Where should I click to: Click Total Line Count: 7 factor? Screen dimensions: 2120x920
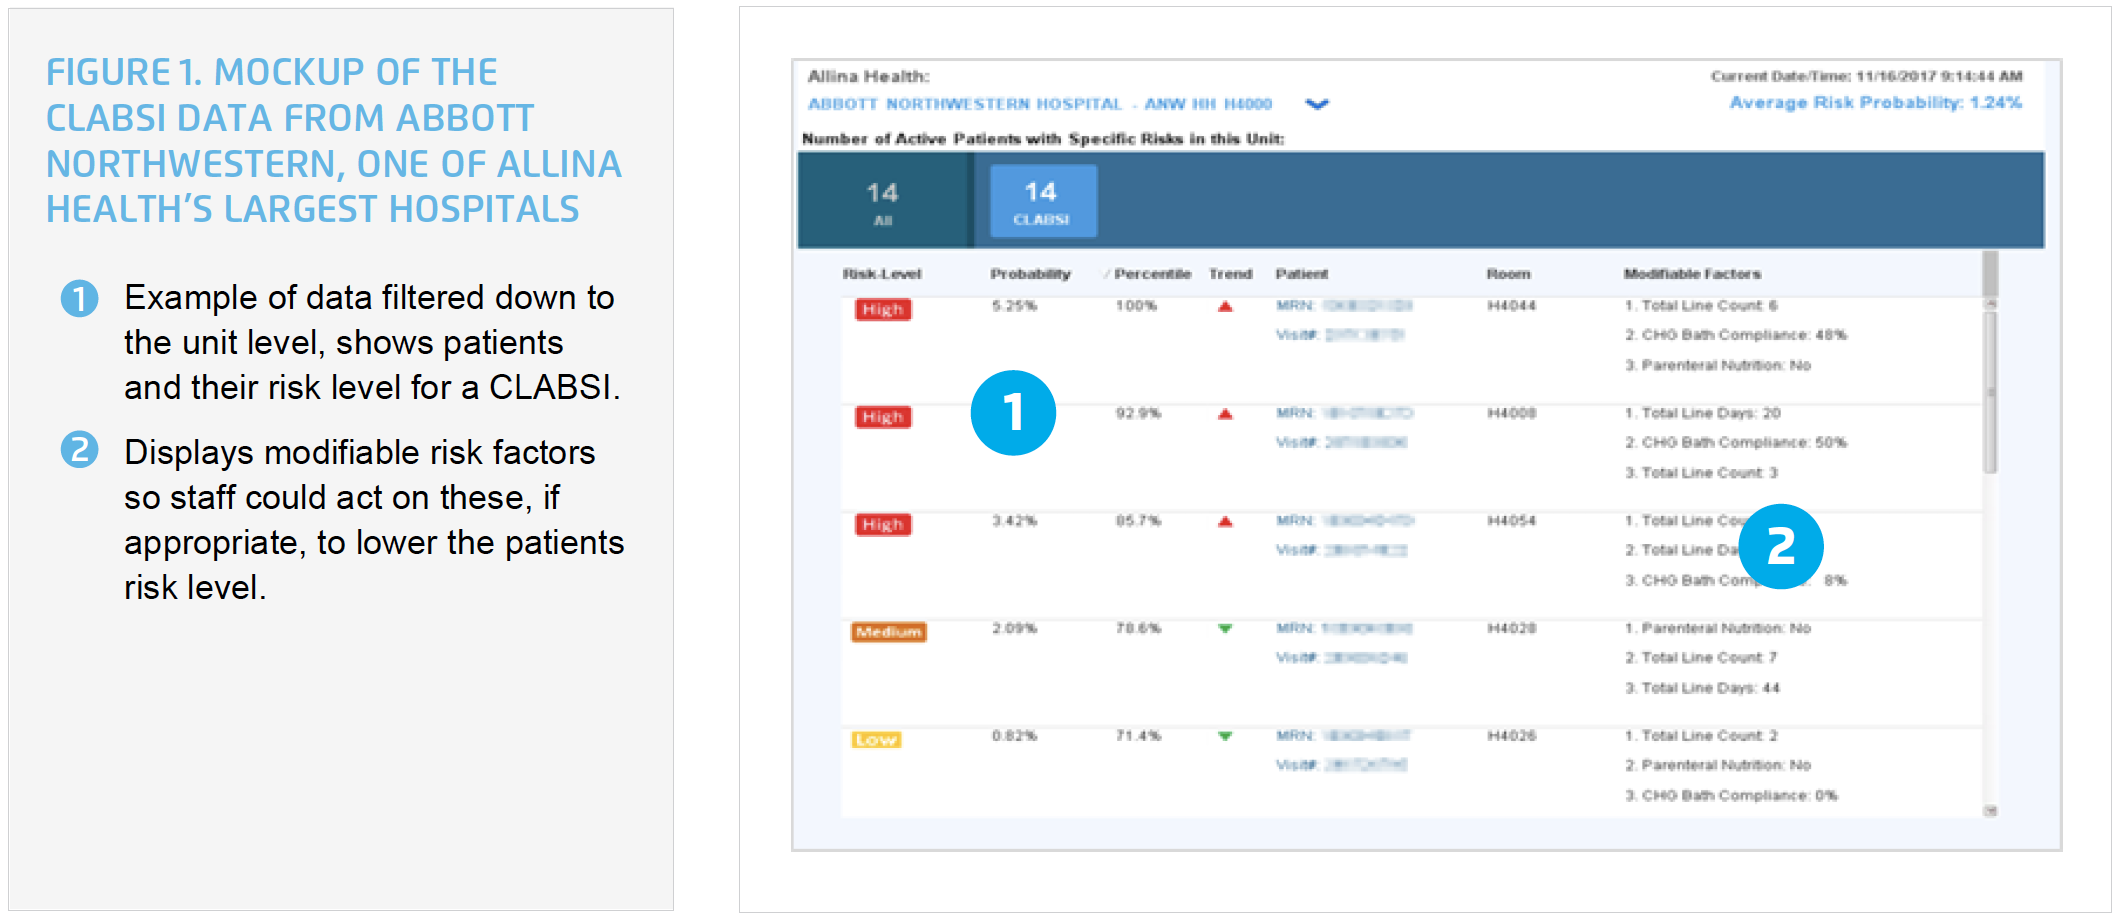click(1701, 657)
